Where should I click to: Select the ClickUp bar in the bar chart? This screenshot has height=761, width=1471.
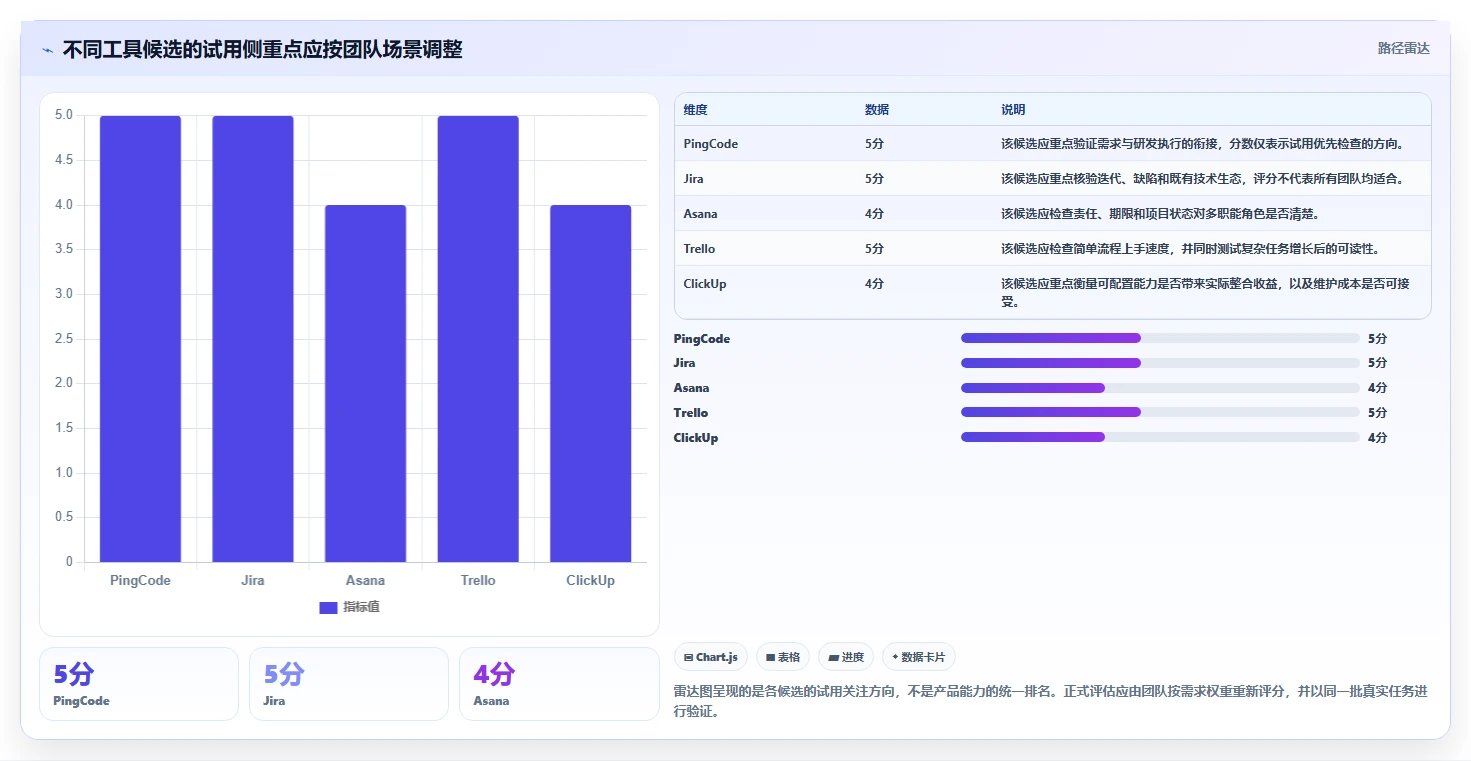click(590, 383)
